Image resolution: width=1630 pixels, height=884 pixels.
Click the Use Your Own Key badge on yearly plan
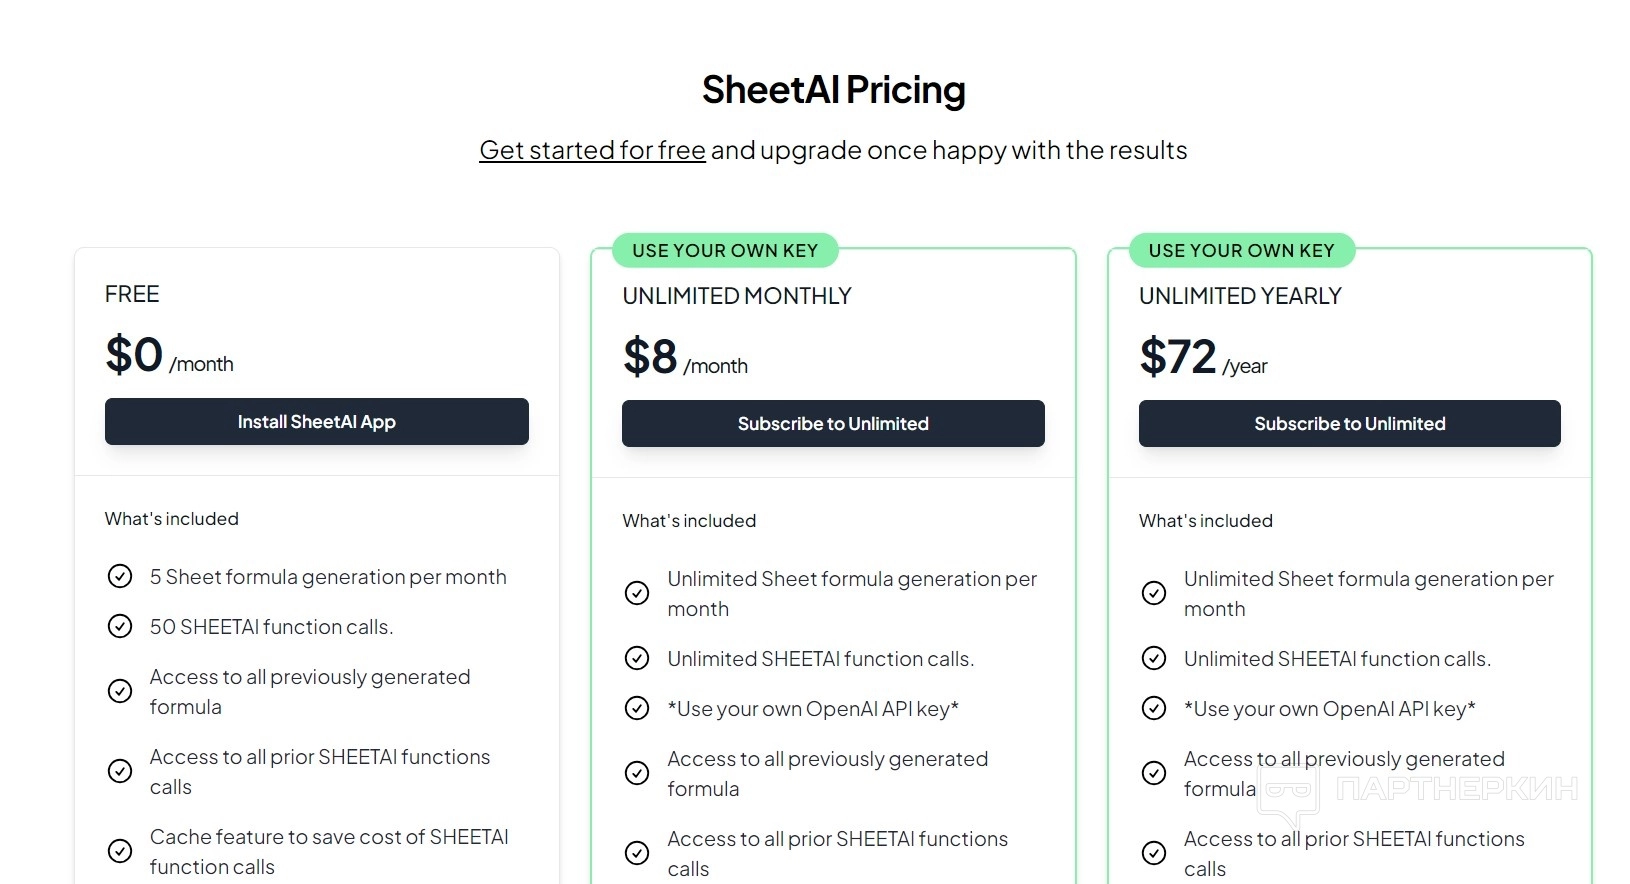click(x=1241, y=251)
